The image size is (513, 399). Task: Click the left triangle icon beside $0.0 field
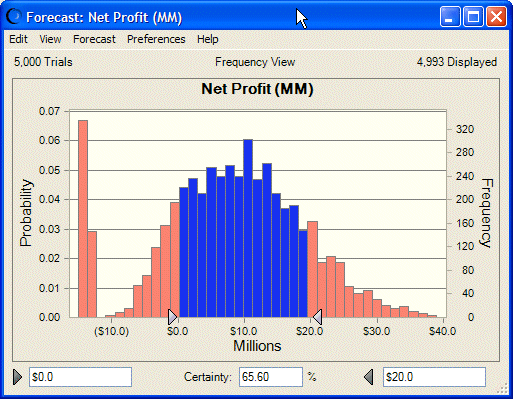tap(17, 377)
